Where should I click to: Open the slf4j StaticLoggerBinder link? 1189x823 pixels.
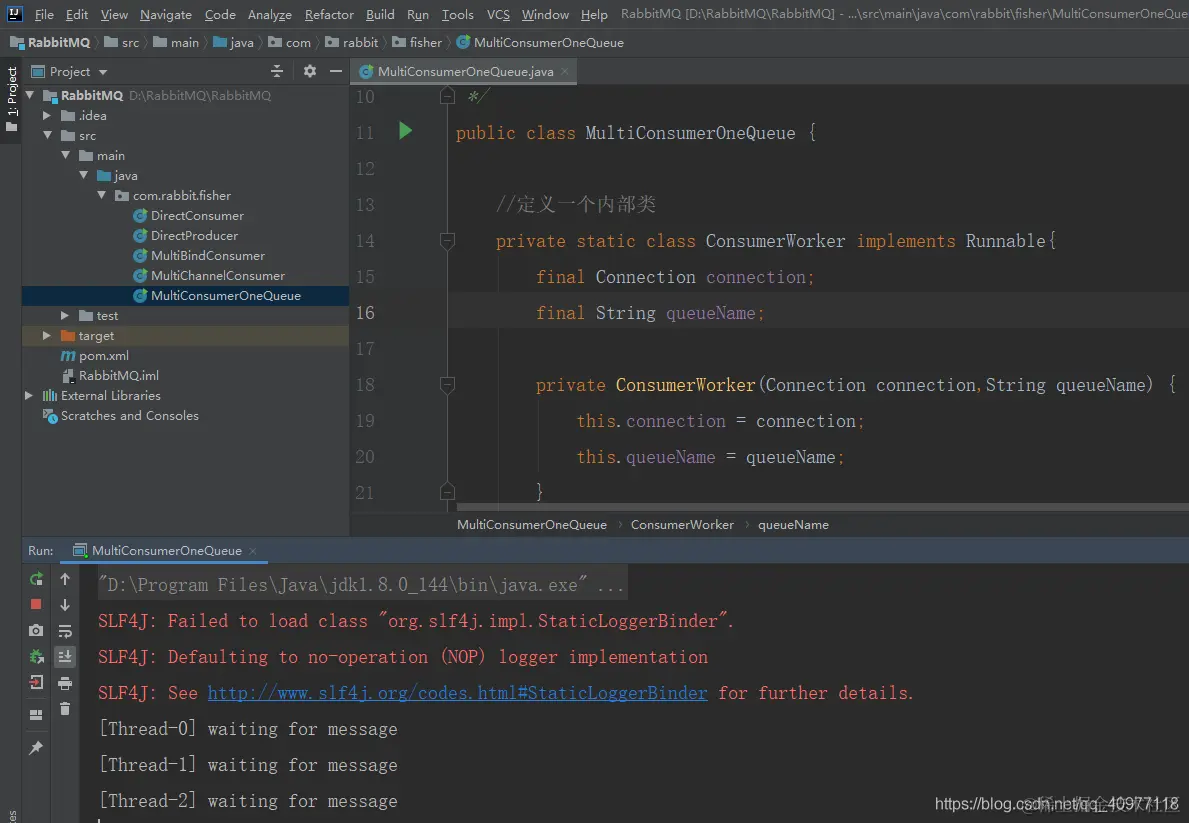pos(457,693)
